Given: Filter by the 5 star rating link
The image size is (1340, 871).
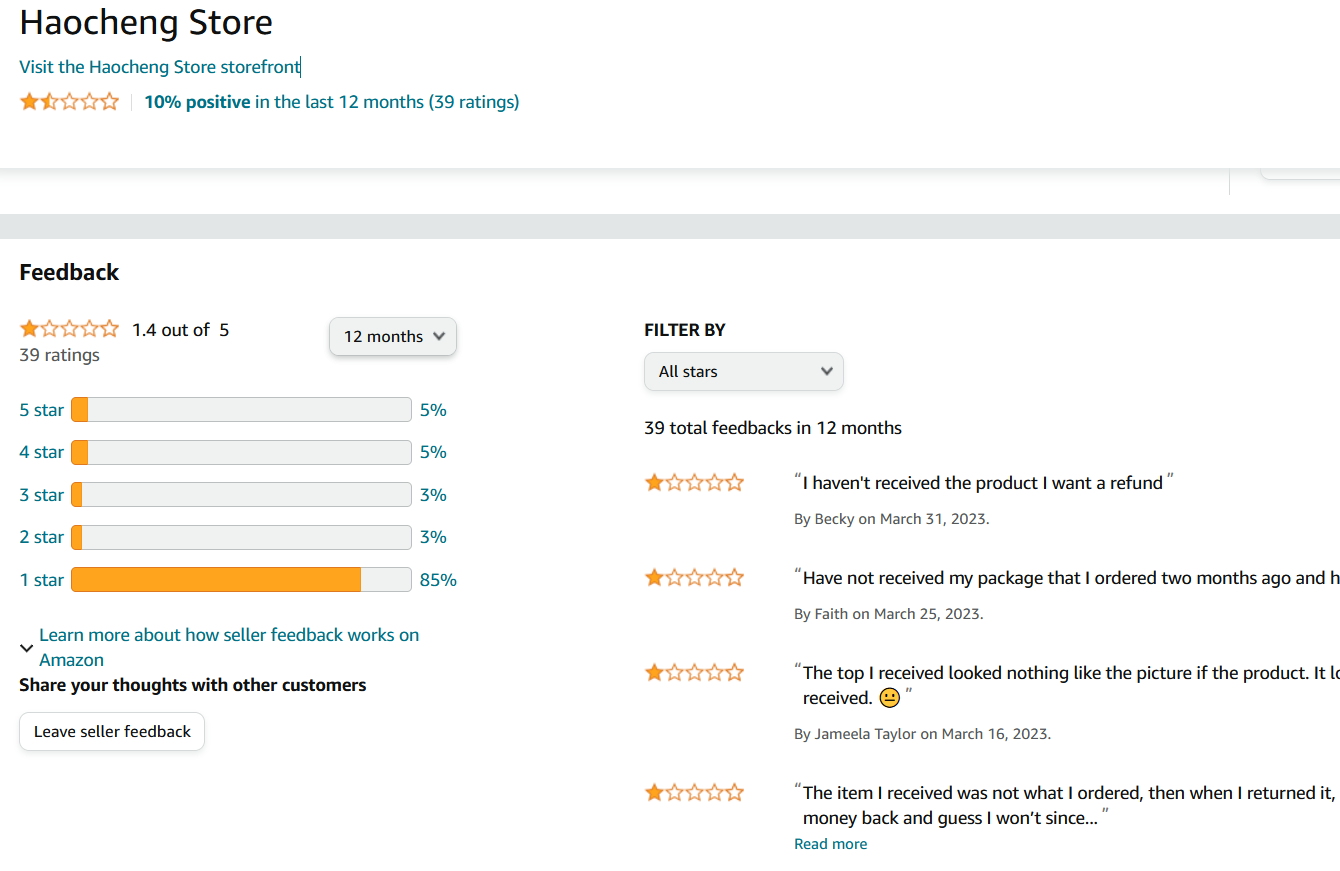Looking at the screenshot, I should tap(41, 410).
